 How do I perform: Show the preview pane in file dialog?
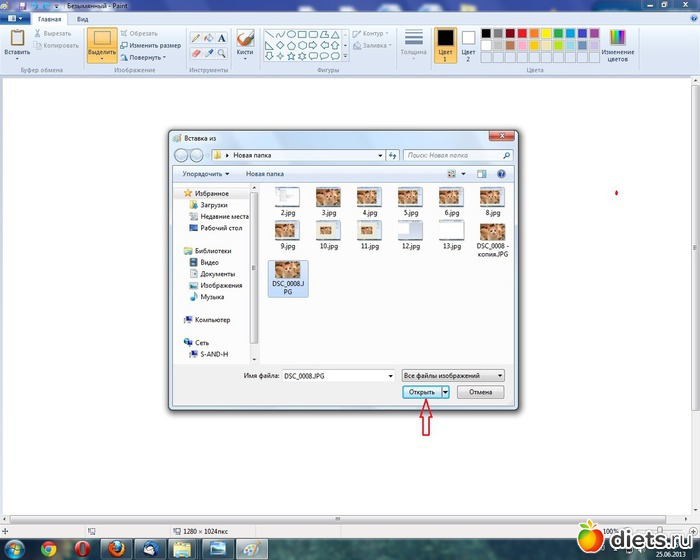(482, 173)
